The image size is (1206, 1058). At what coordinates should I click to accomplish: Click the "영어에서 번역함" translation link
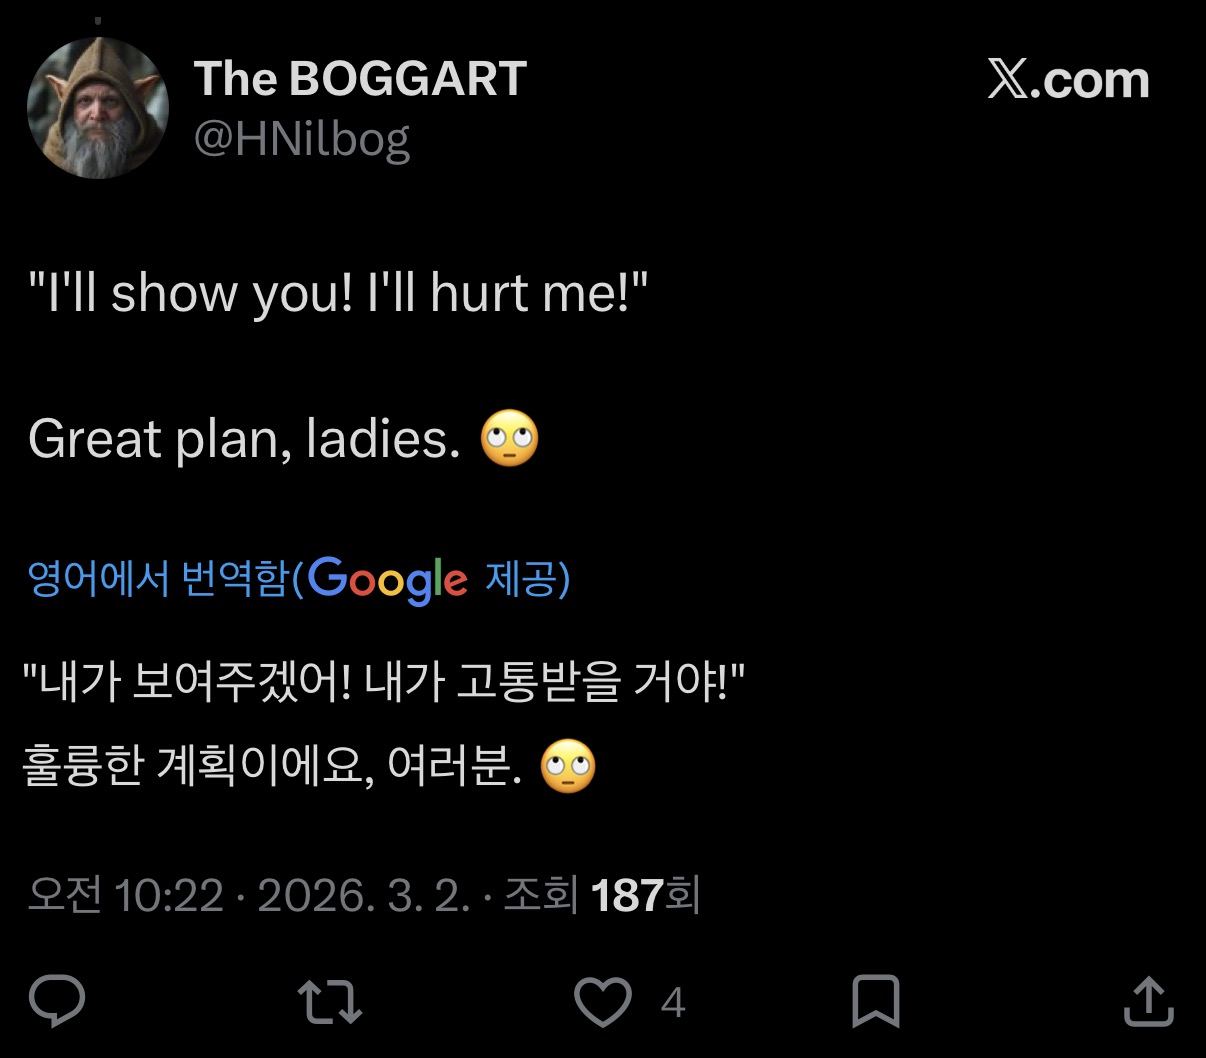158,579
